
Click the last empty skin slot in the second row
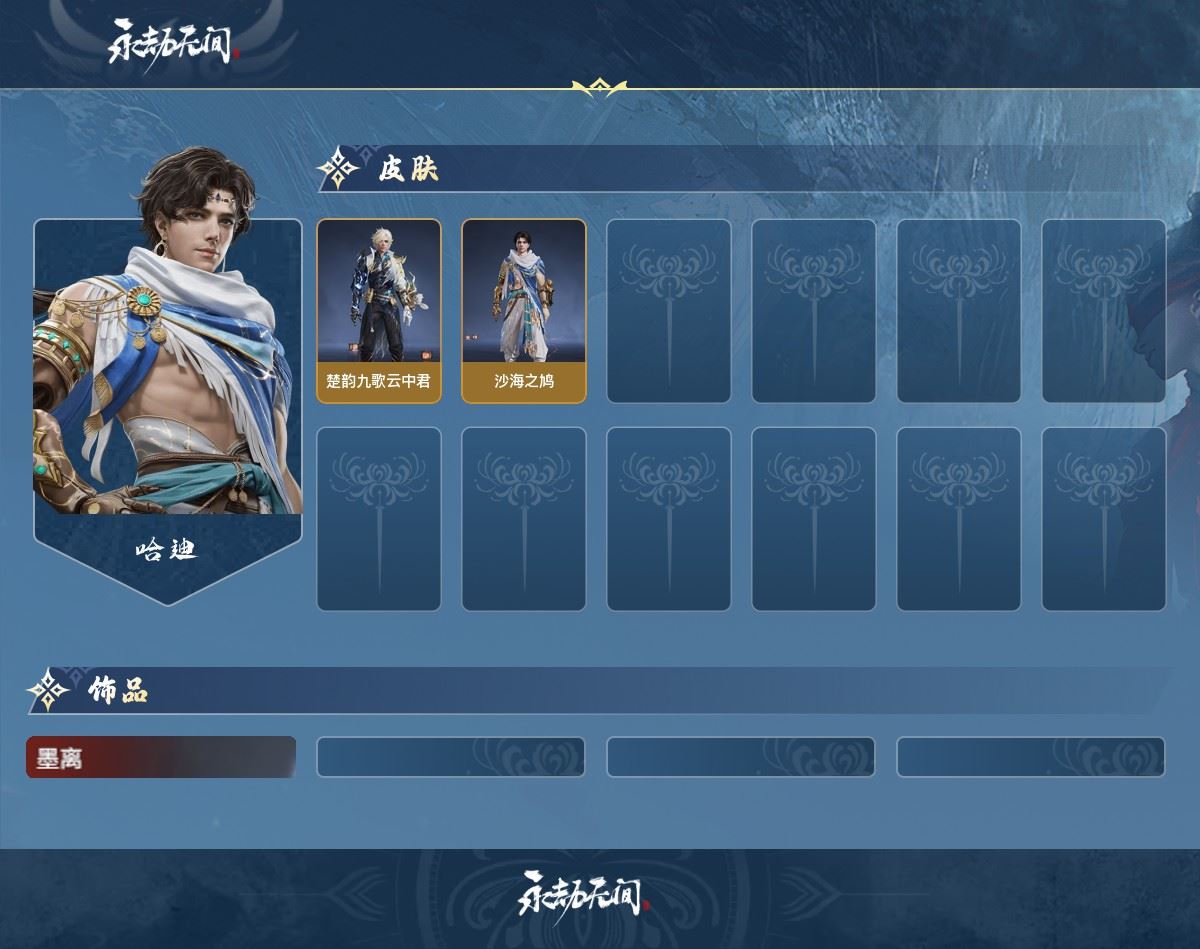tap(1104, 519)
